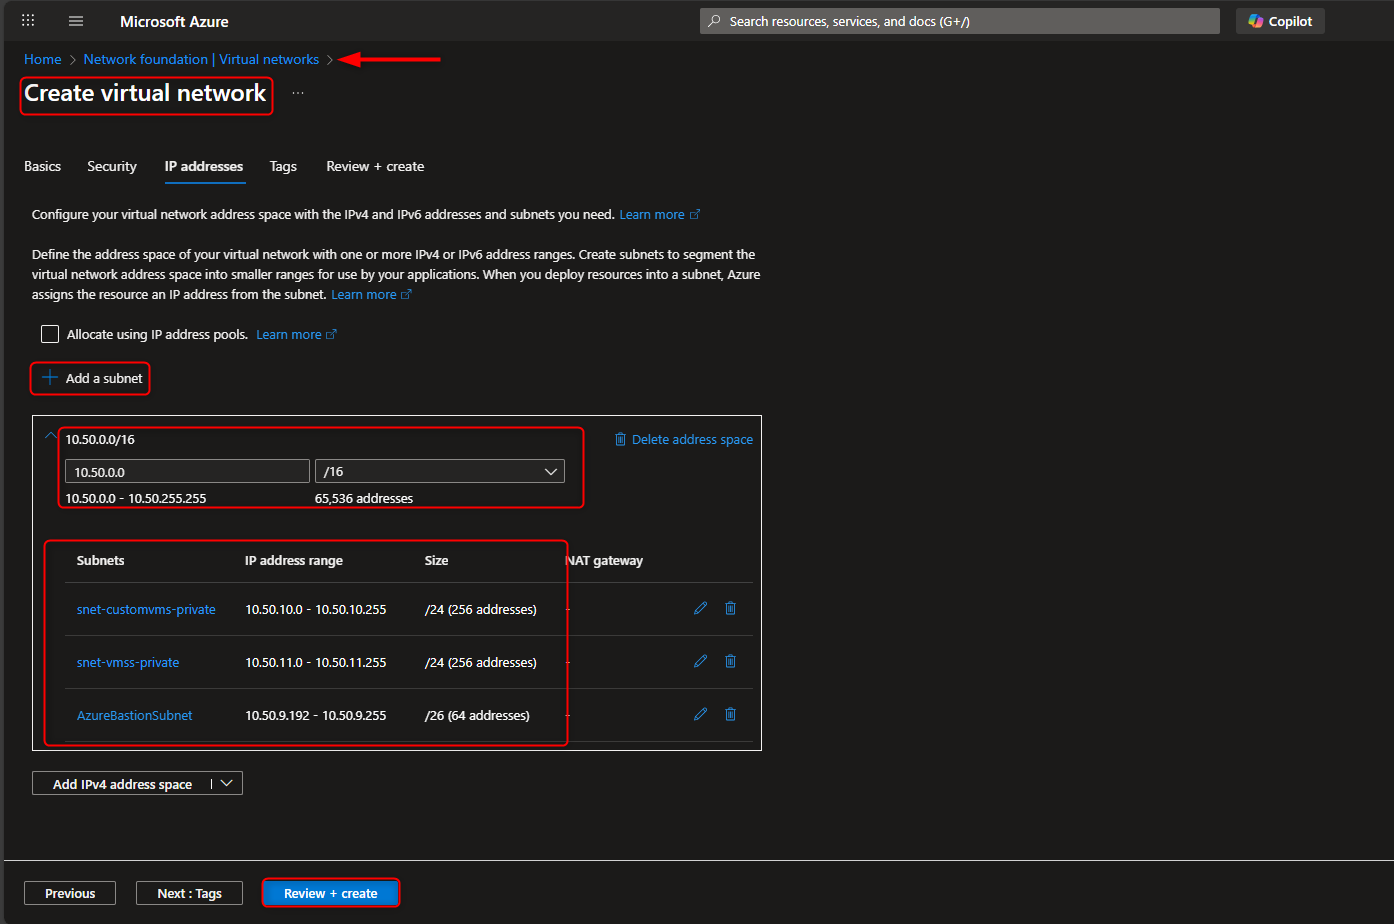The width and height of the screenshot is (1394, 924).
Task: Delete the snet-vmss-private subnet via trash icon
Action: tap(730, 660)
